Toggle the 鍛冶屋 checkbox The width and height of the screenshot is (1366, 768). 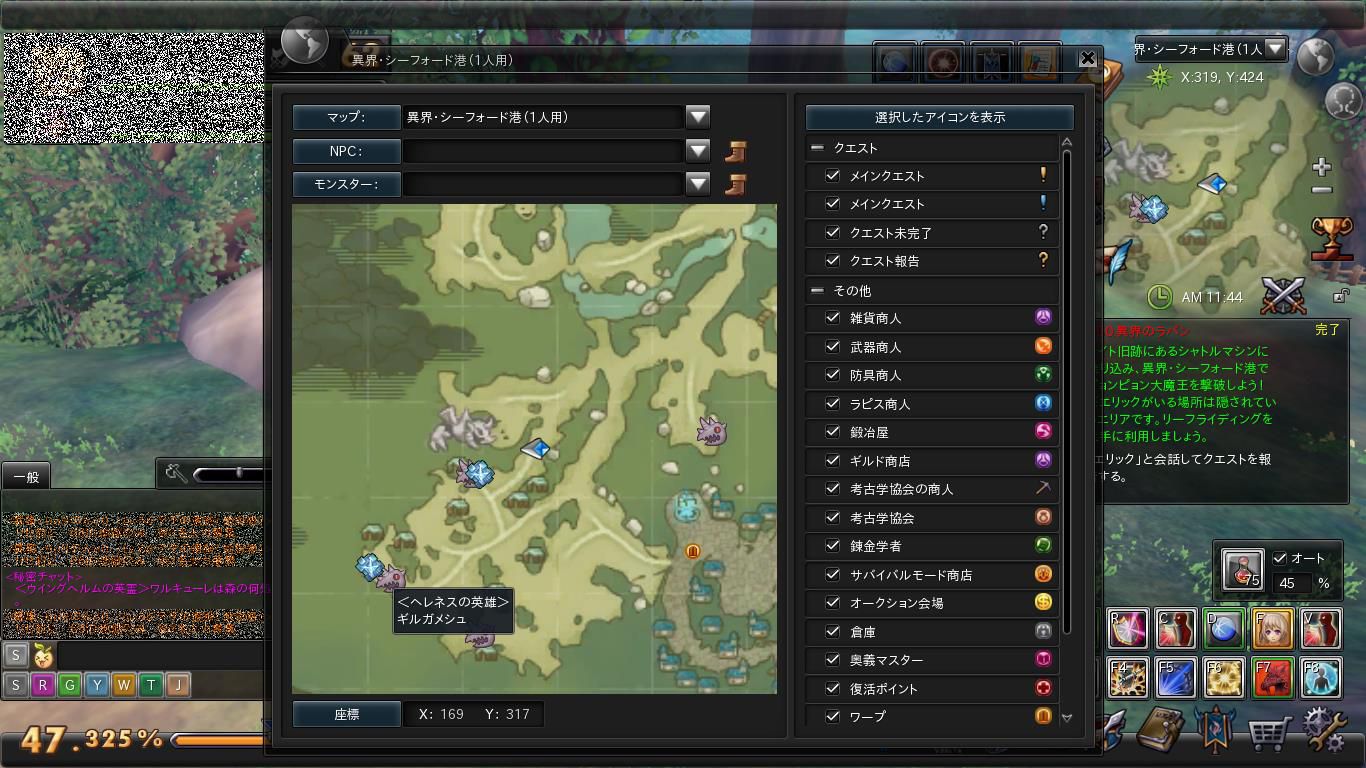click(832, 432)
